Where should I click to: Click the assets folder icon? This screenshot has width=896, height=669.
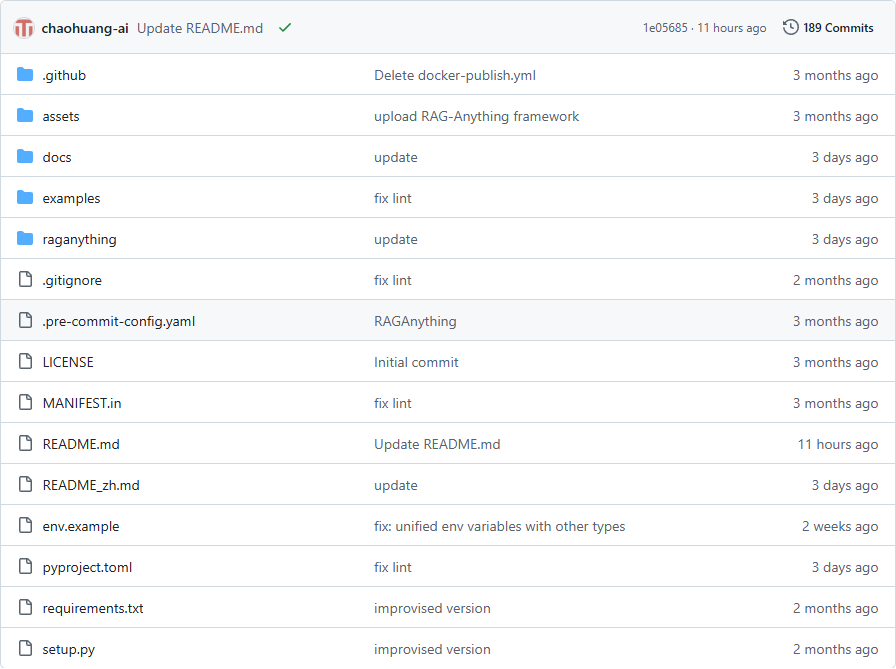[x=25, y=116]
